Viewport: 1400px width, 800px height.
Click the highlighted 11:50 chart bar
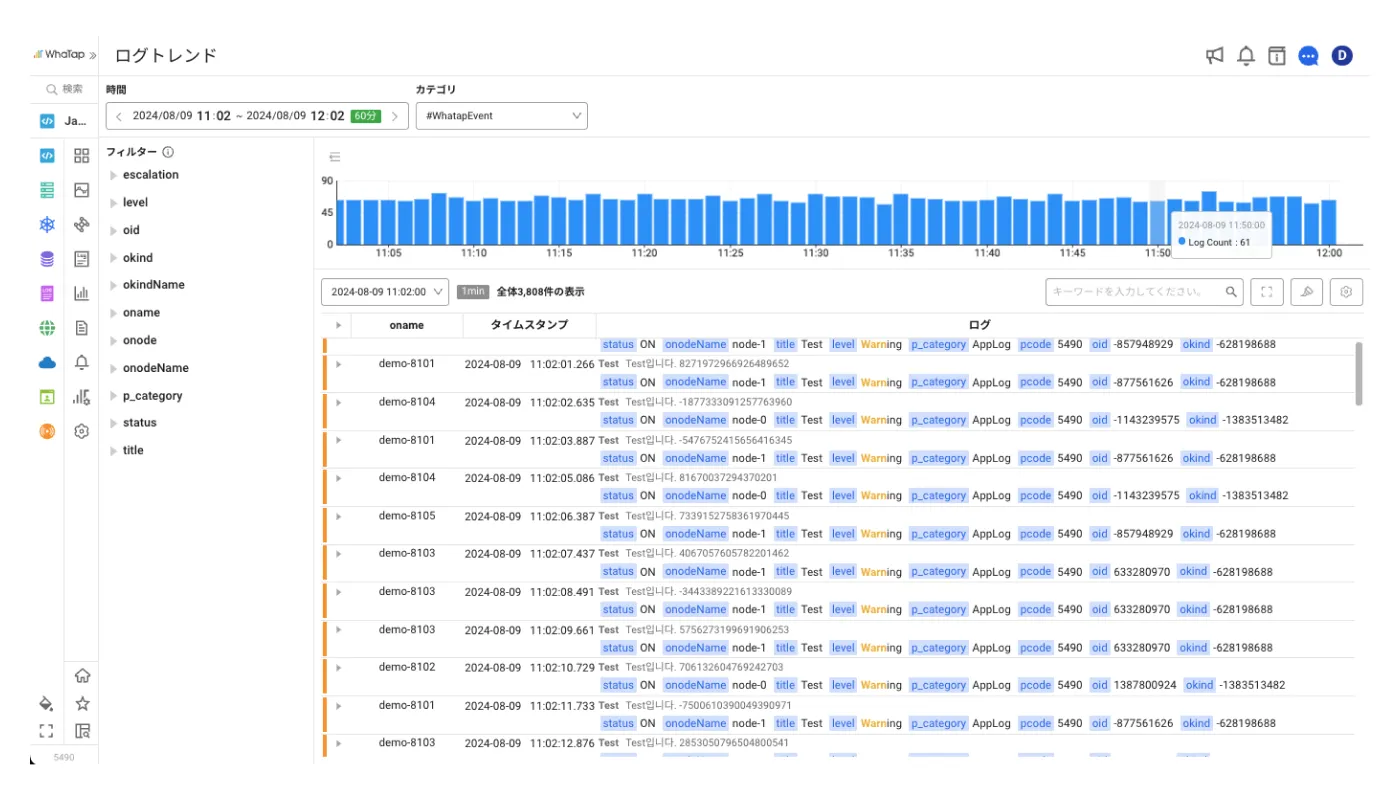point(1158,222)
